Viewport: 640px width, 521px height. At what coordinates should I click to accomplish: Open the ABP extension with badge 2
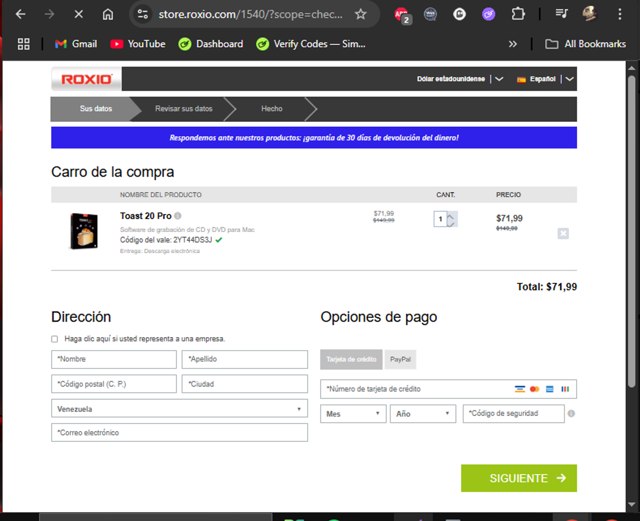(402, 15)
